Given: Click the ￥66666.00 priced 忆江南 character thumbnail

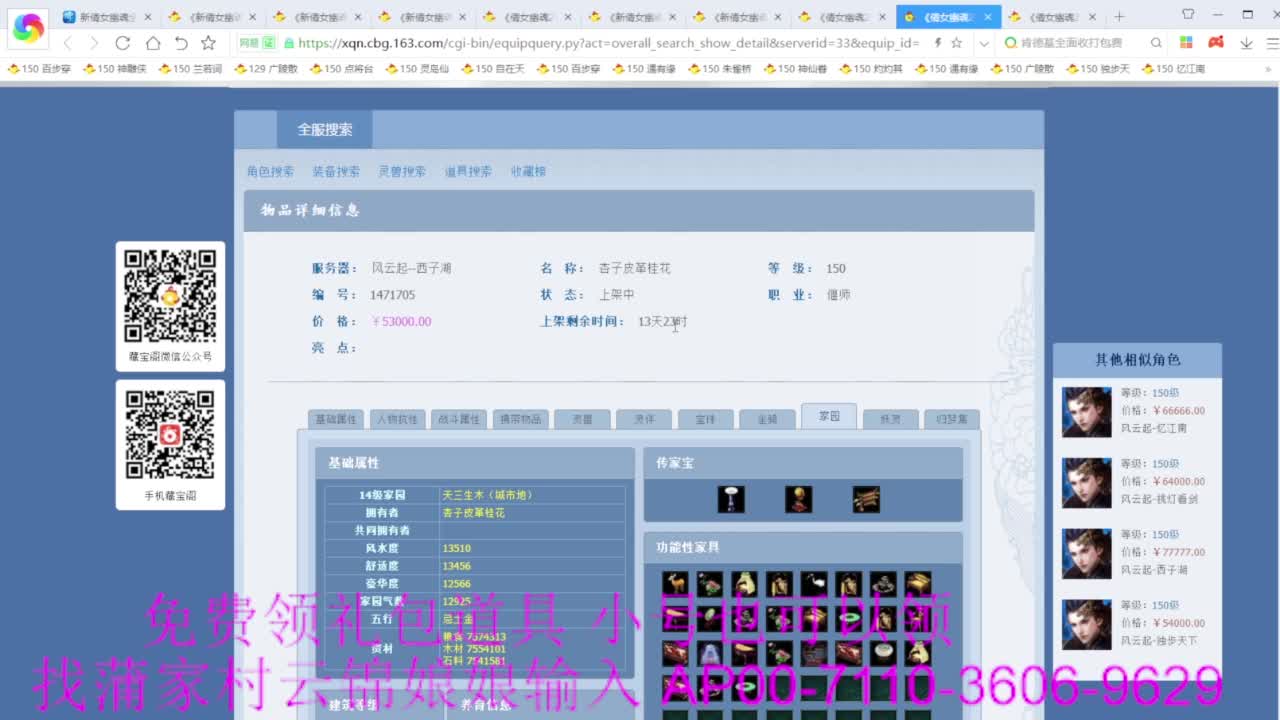Looking at the screenshot, I should click(x=1086, y=413).
